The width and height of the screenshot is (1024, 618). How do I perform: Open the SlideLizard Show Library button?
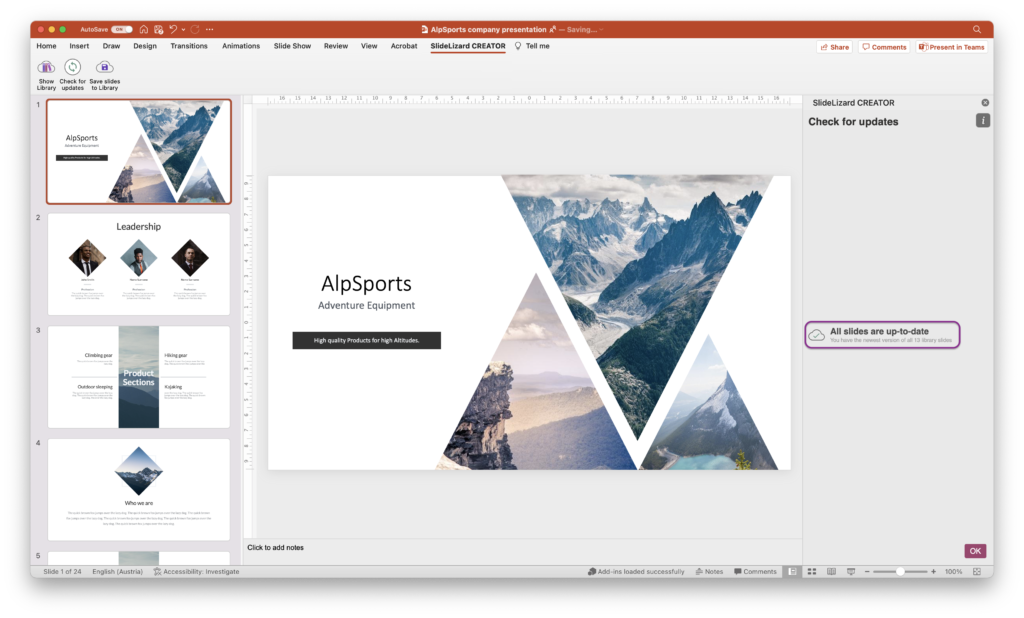coord(46,75)
